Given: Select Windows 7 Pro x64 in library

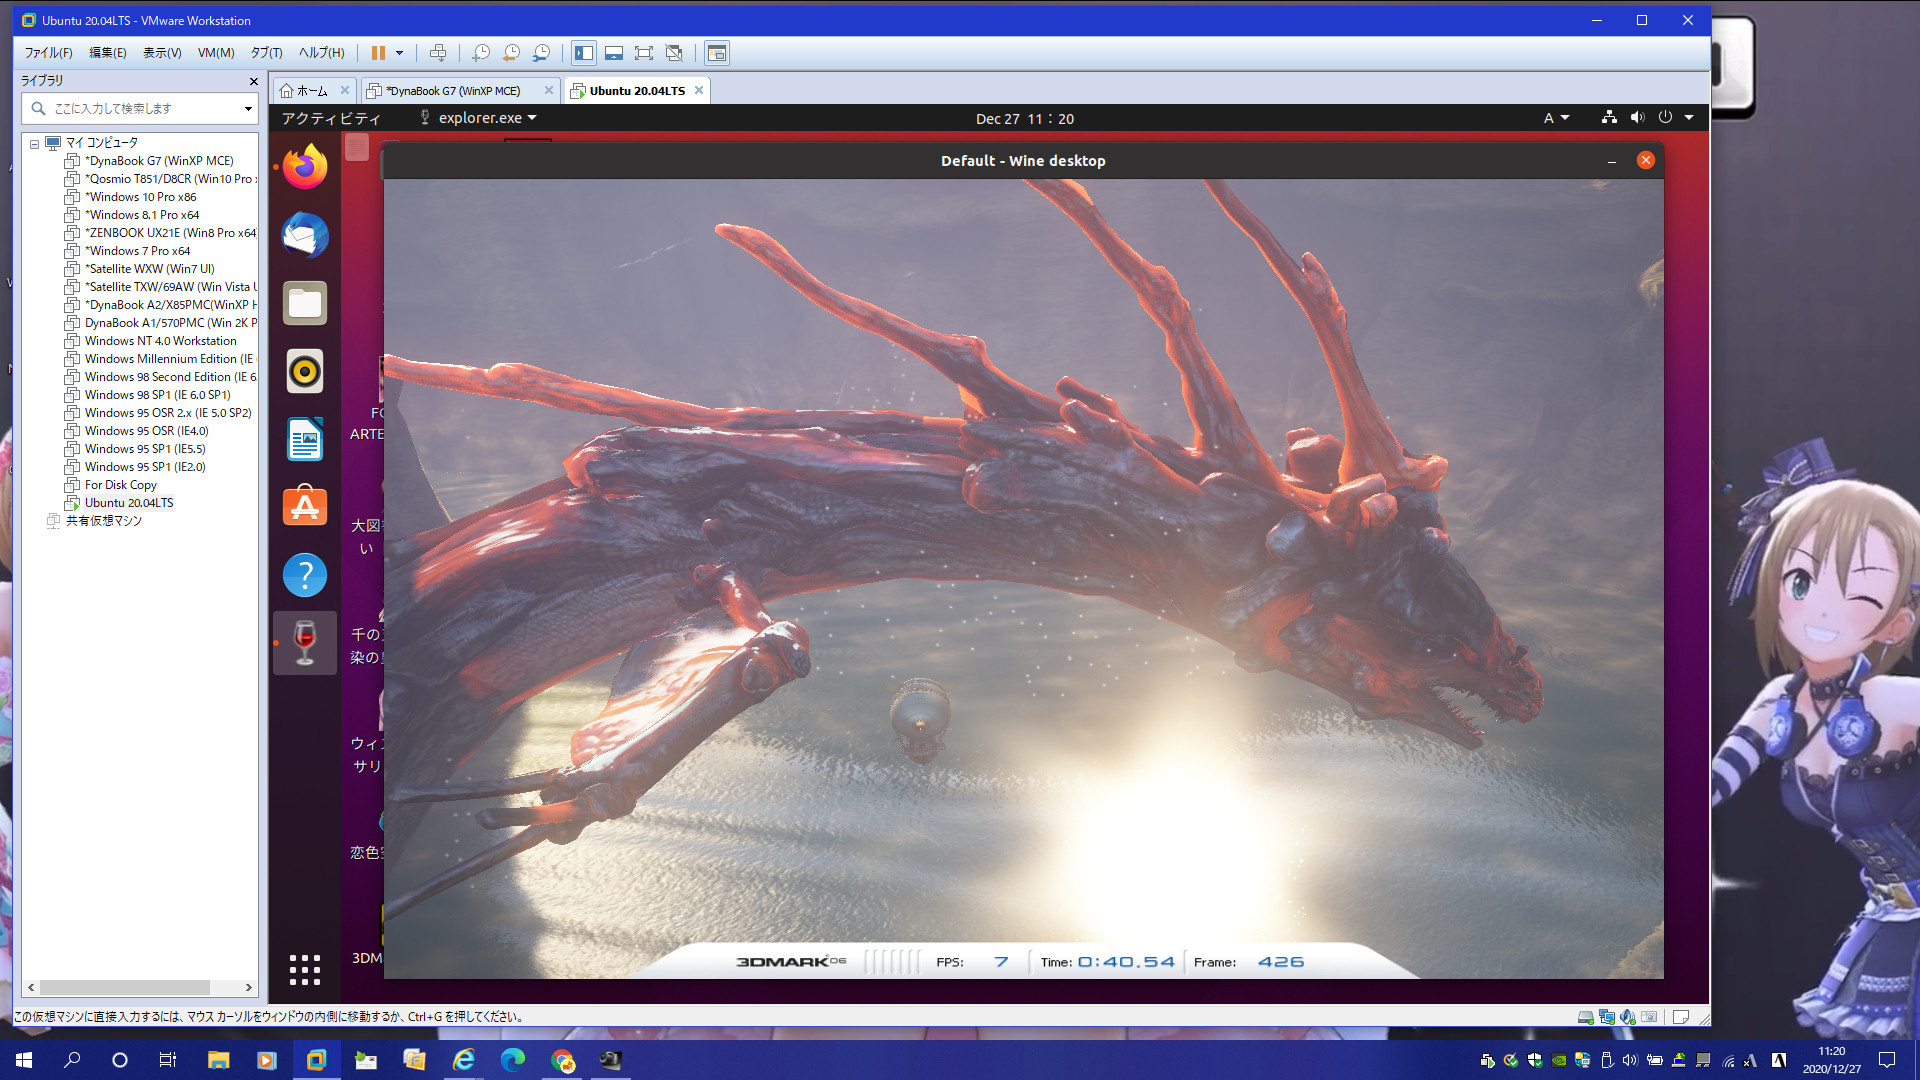Looking at the screenshot, I should (x=137, y=251).
